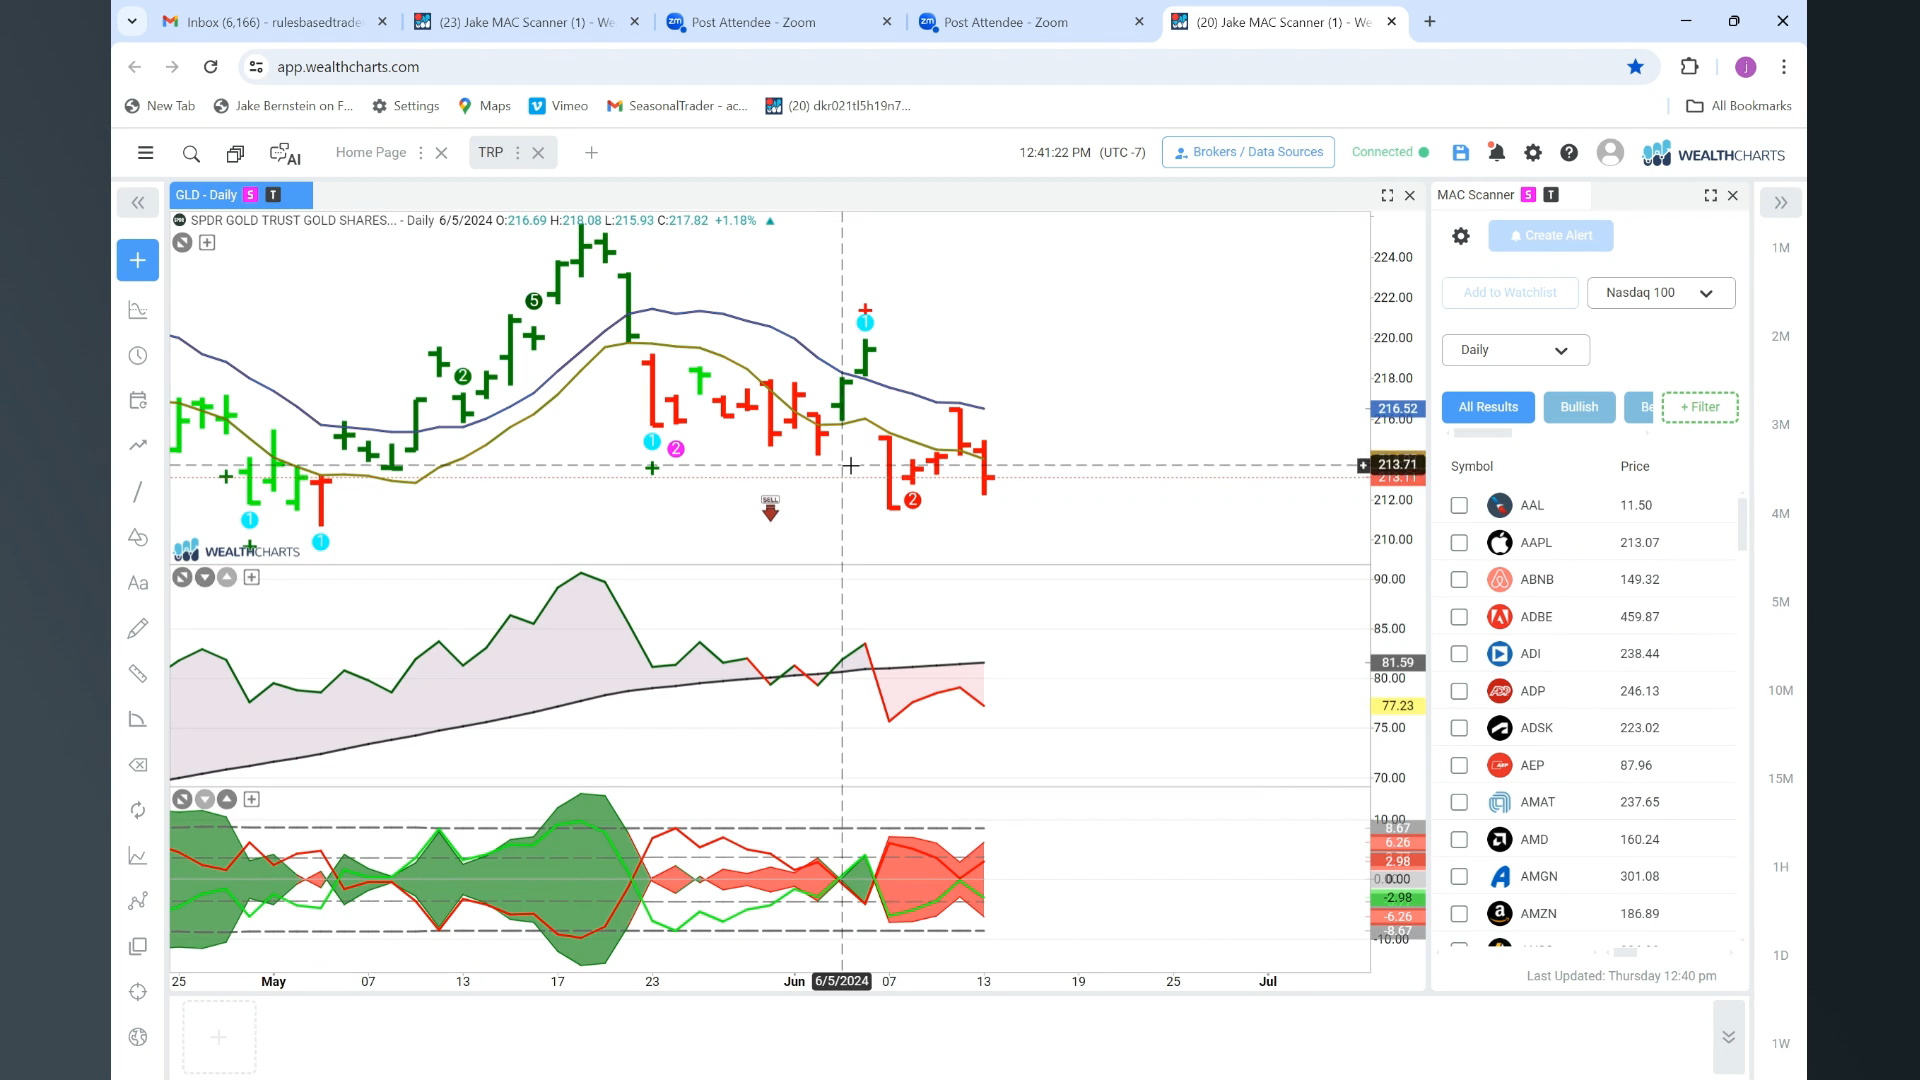Switch to Gmail Inbox browser tab
This screenshot has height=1080, width=1920.
[275, 22]
